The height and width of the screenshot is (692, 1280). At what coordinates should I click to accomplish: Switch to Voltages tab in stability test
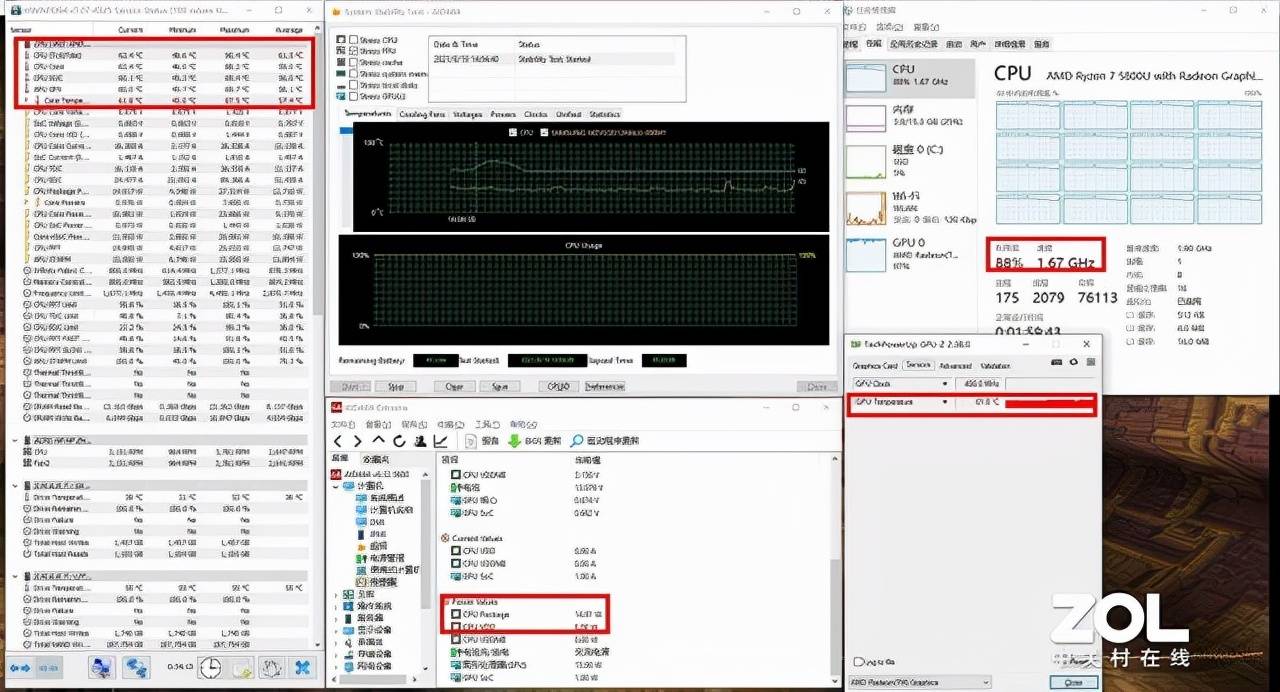468,114
